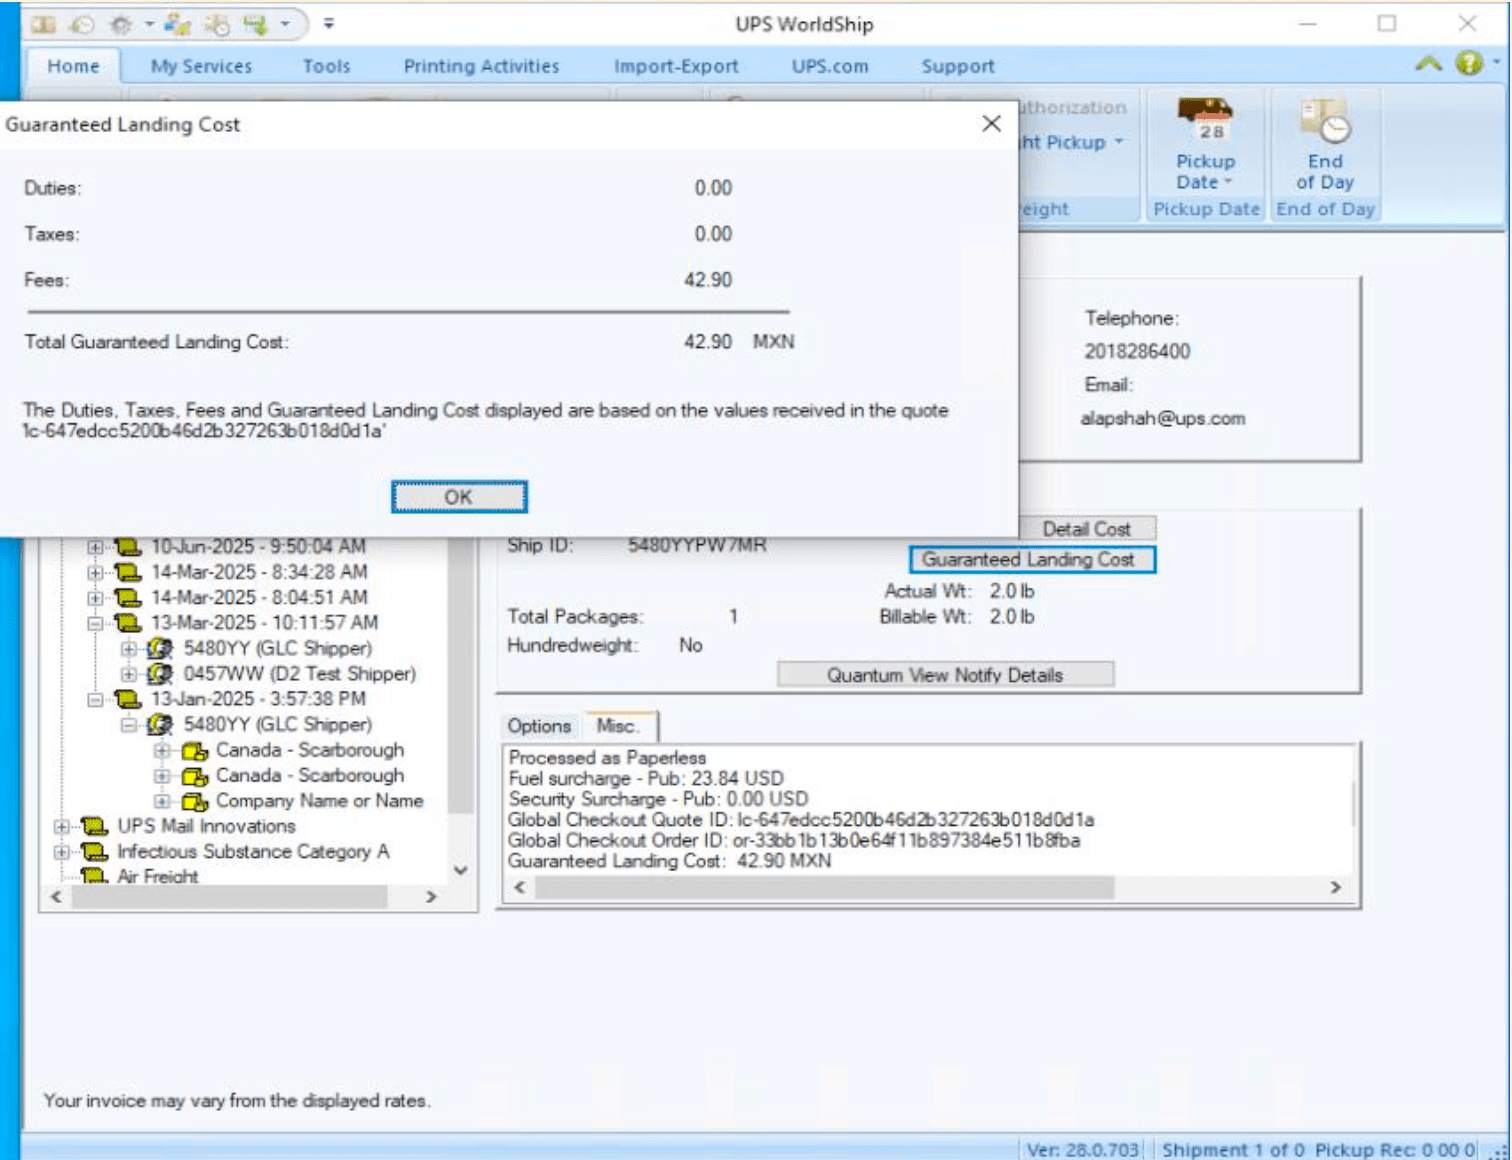Click OK in the Guaranteed Landing Cost dialog
The height and width of the screenshot is (1160, 1512).
coord(459,497)
